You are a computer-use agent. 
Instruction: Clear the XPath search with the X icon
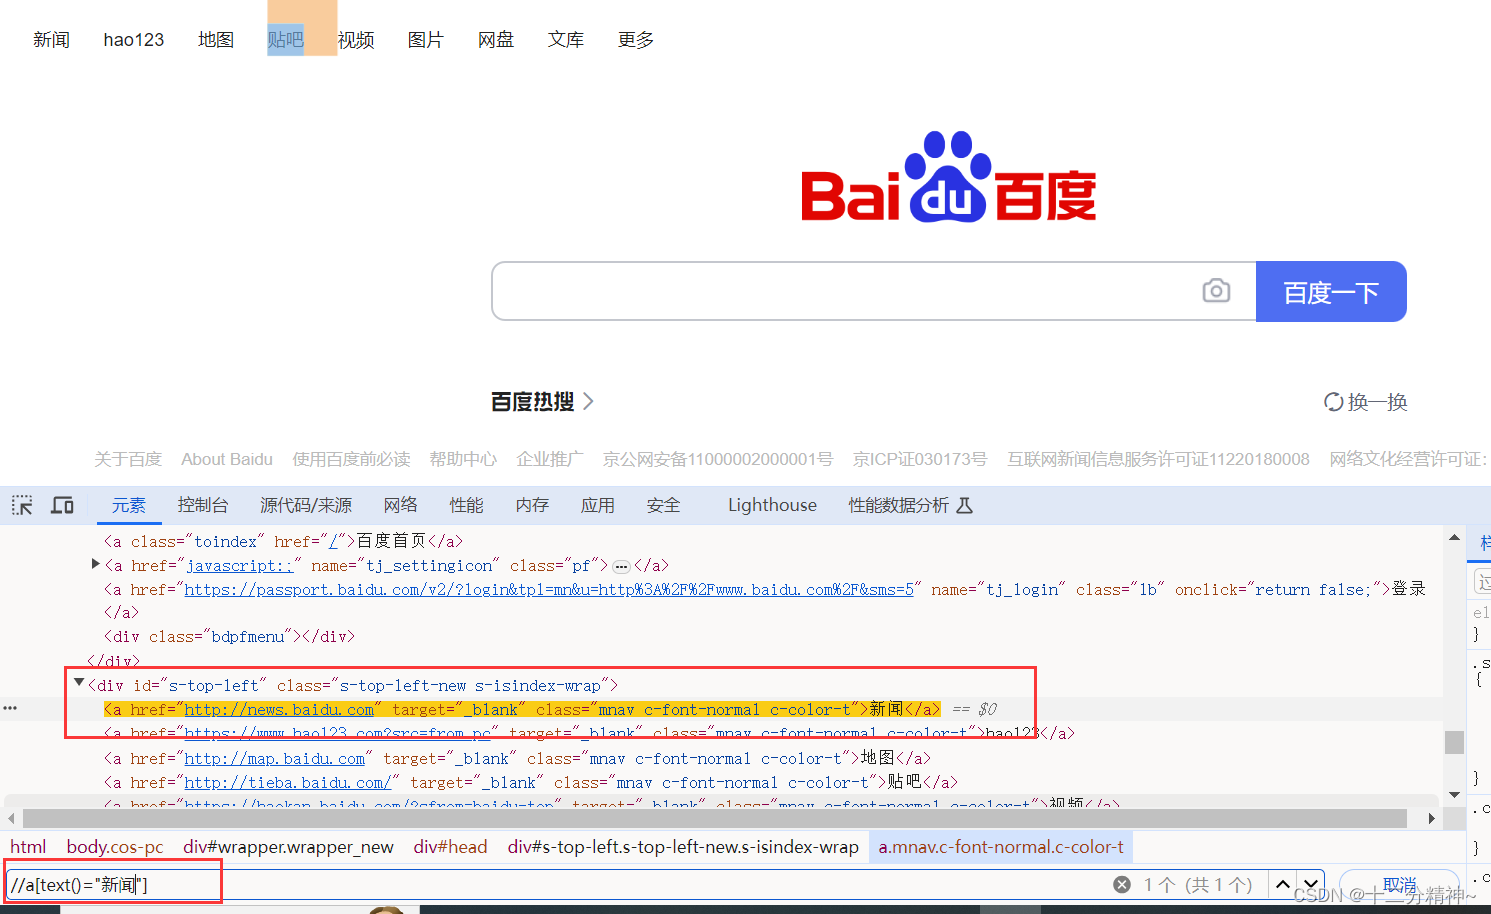pyautogui.click(x=1122, y=885)
